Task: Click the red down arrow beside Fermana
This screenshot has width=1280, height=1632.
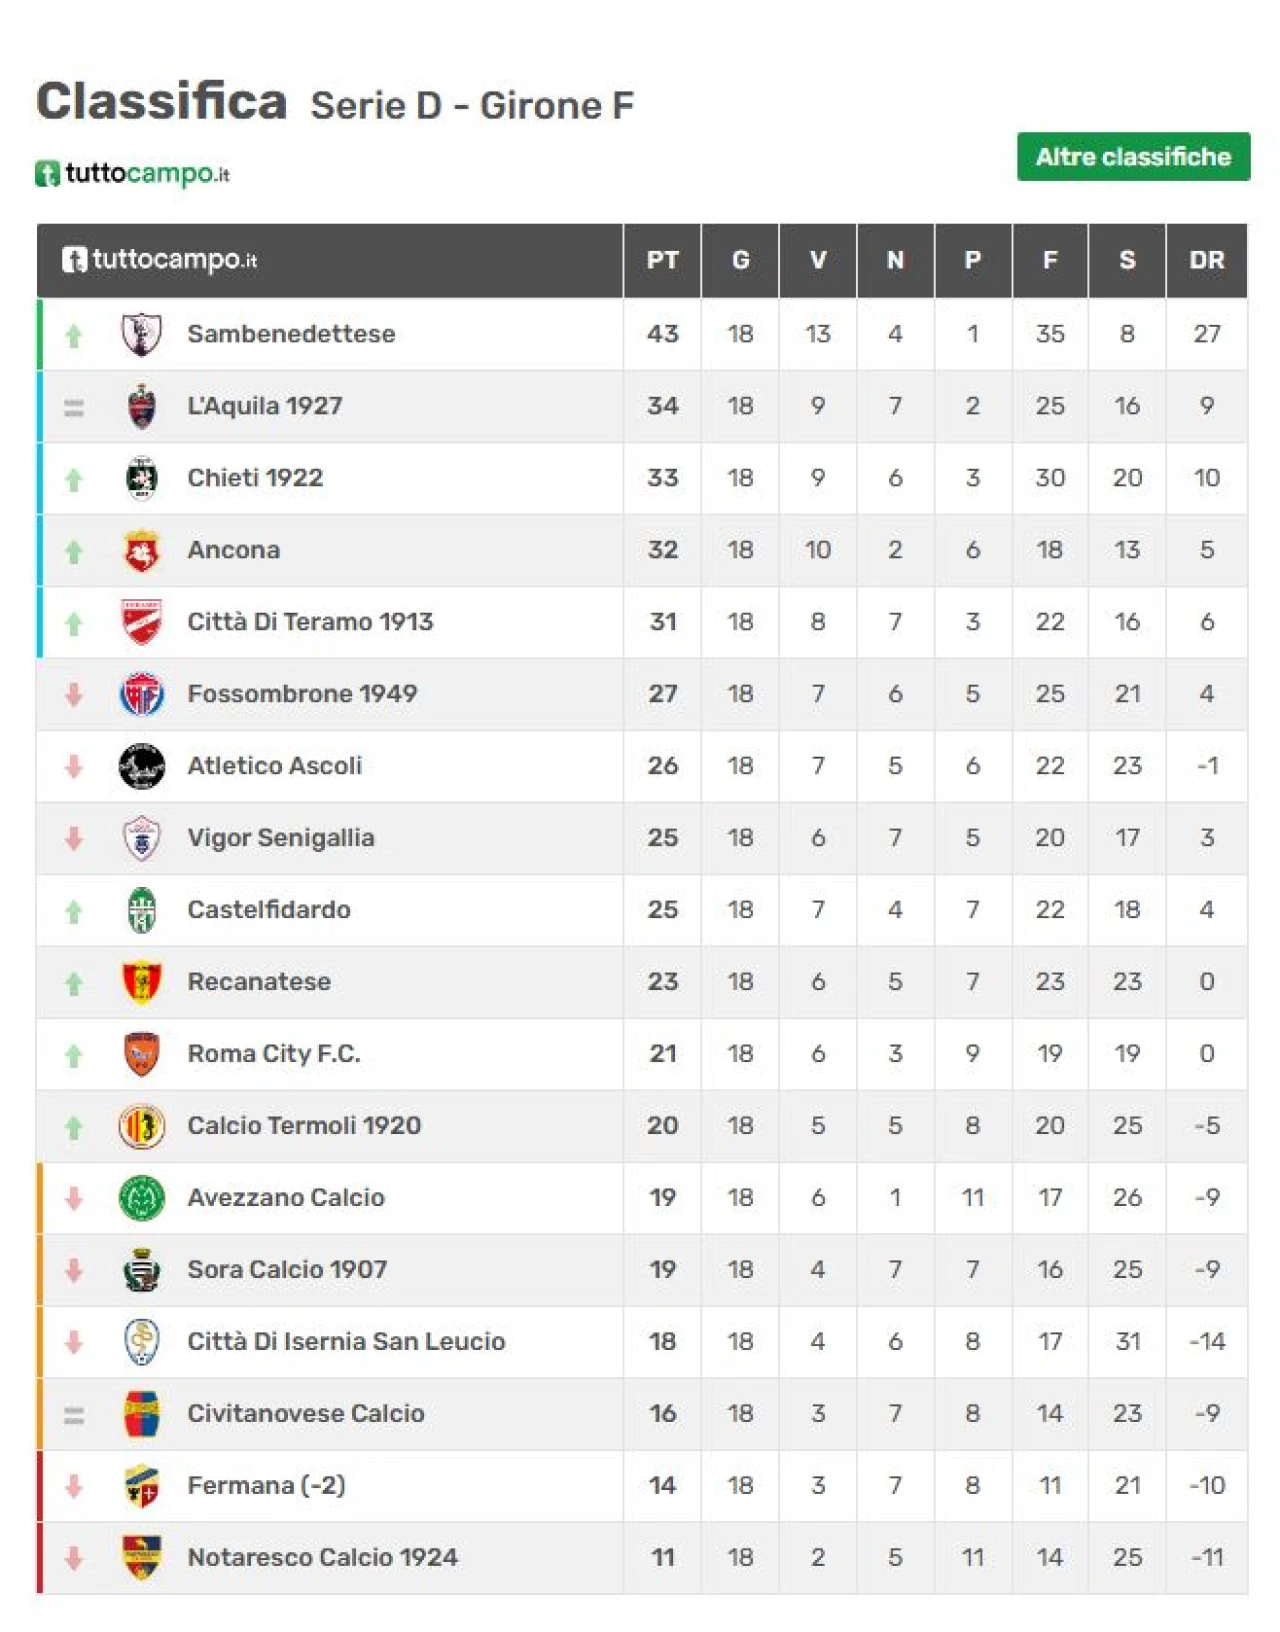Action: (x=74, y=1487)
